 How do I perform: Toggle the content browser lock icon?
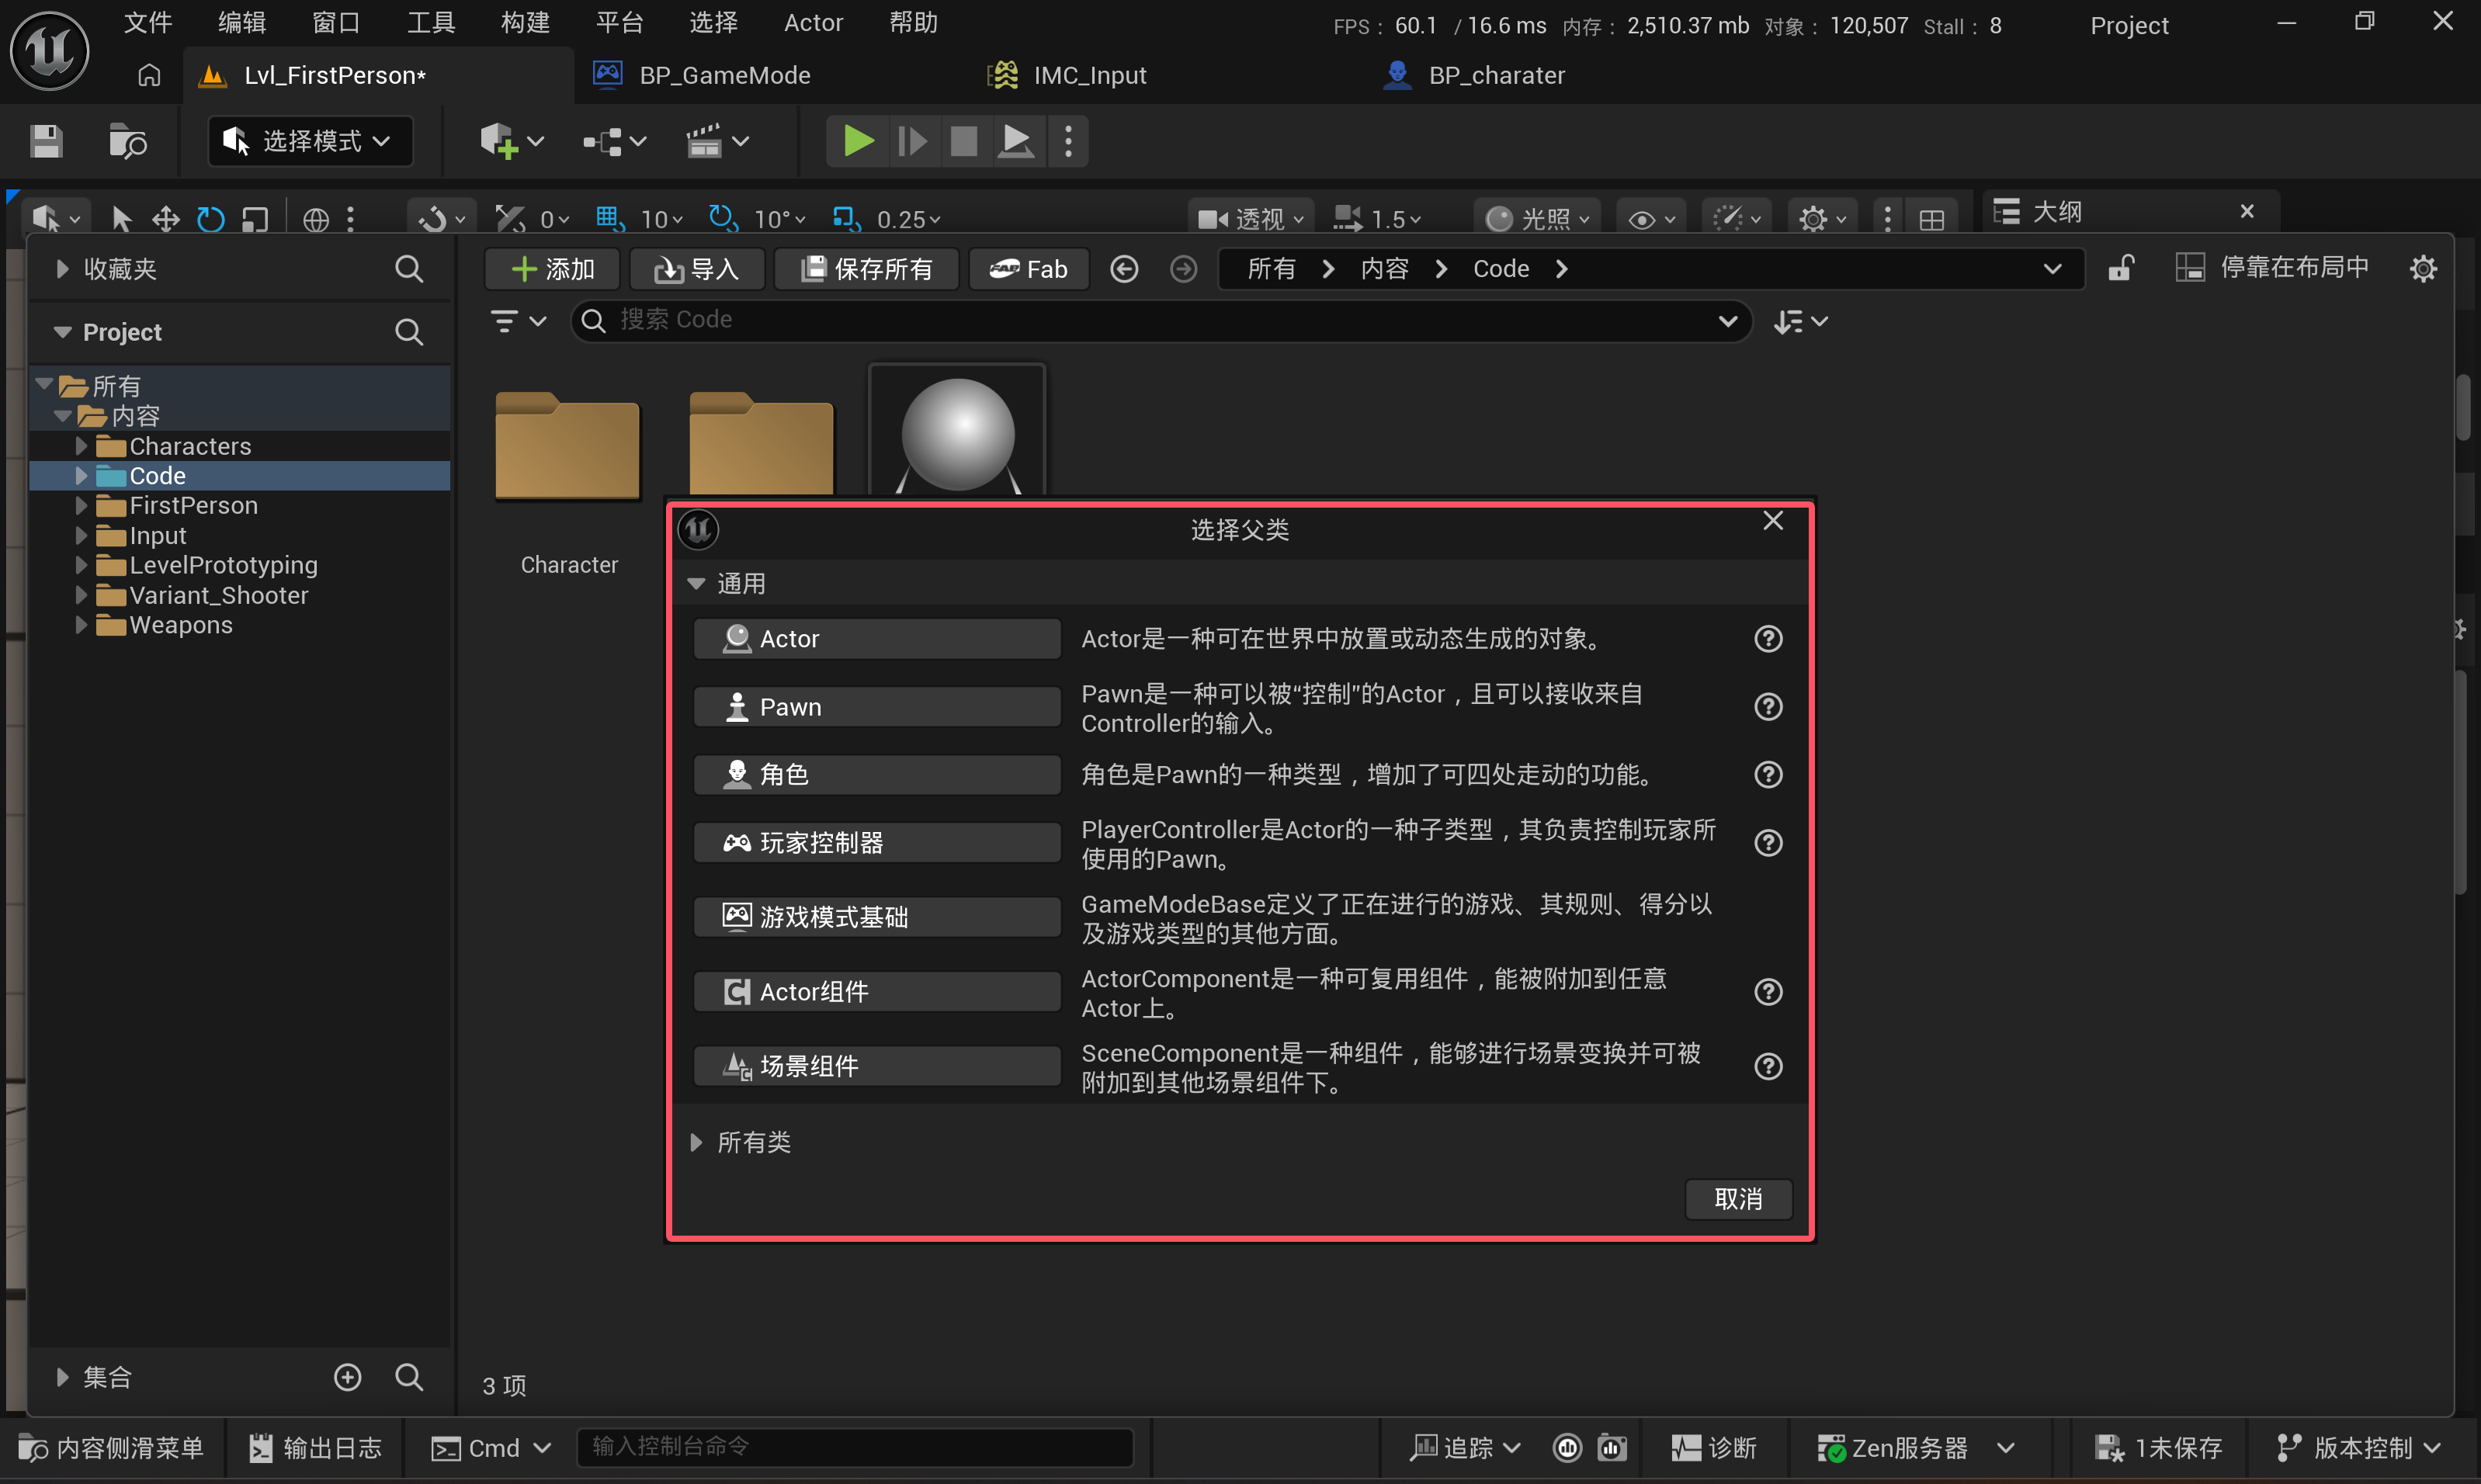coord(2121,269)
